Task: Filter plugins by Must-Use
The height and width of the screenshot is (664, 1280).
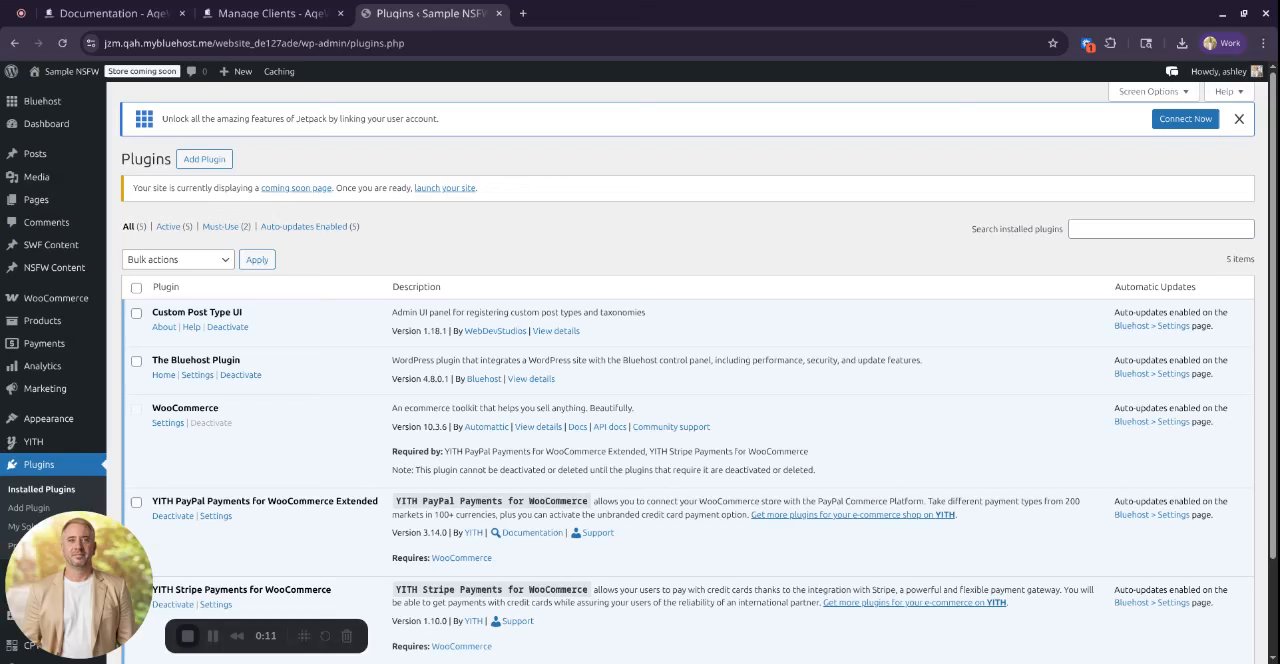Action: [220, 227]
